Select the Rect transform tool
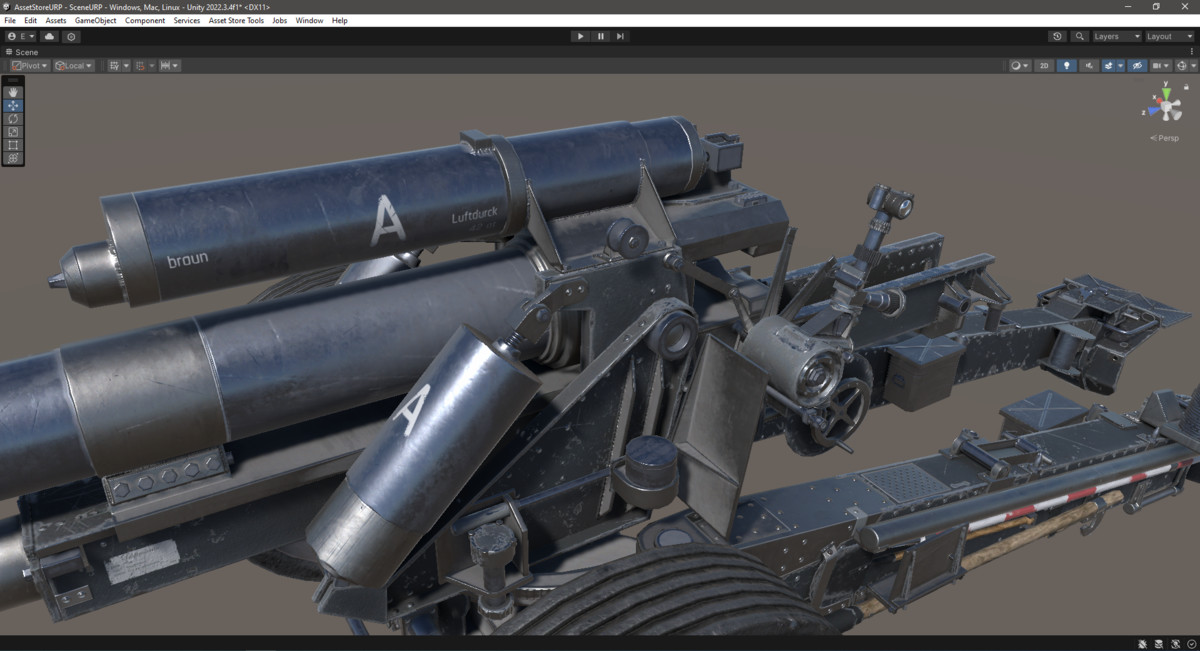The height and width of the screenshot is (651, 1200). click(13, 145)
